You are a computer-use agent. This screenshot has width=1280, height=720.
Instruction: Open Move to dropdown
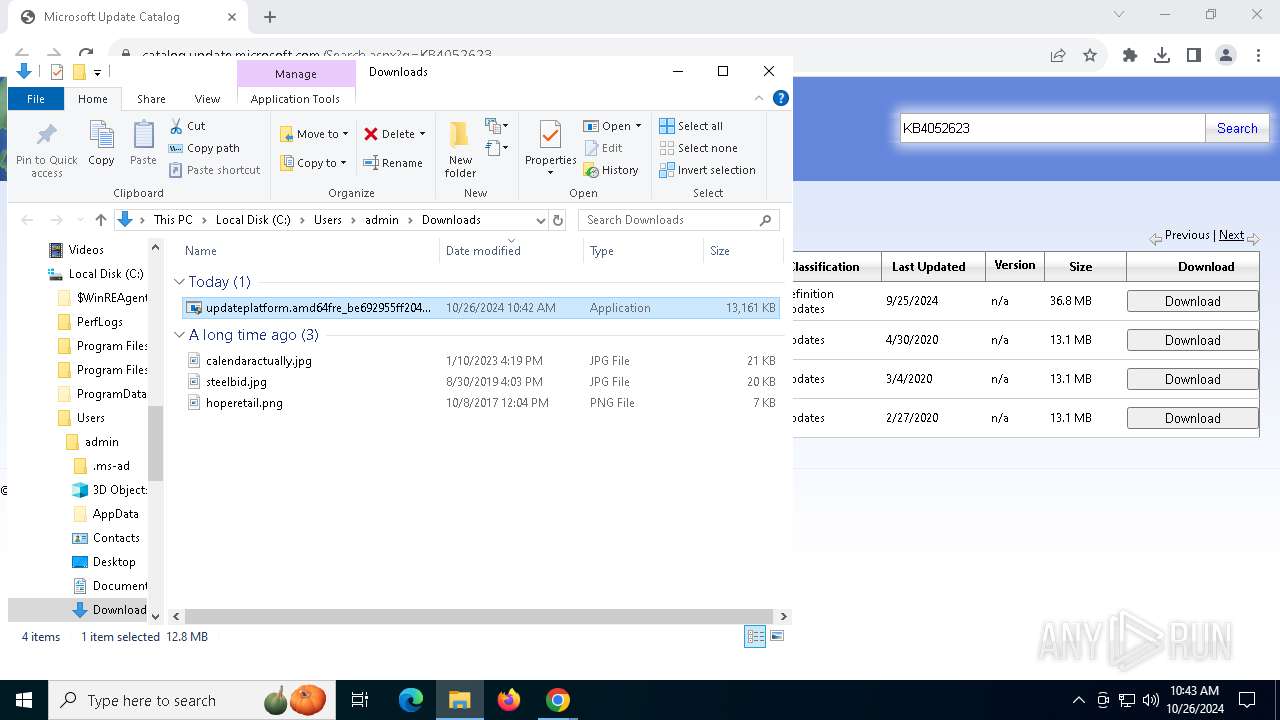(314, 134)
